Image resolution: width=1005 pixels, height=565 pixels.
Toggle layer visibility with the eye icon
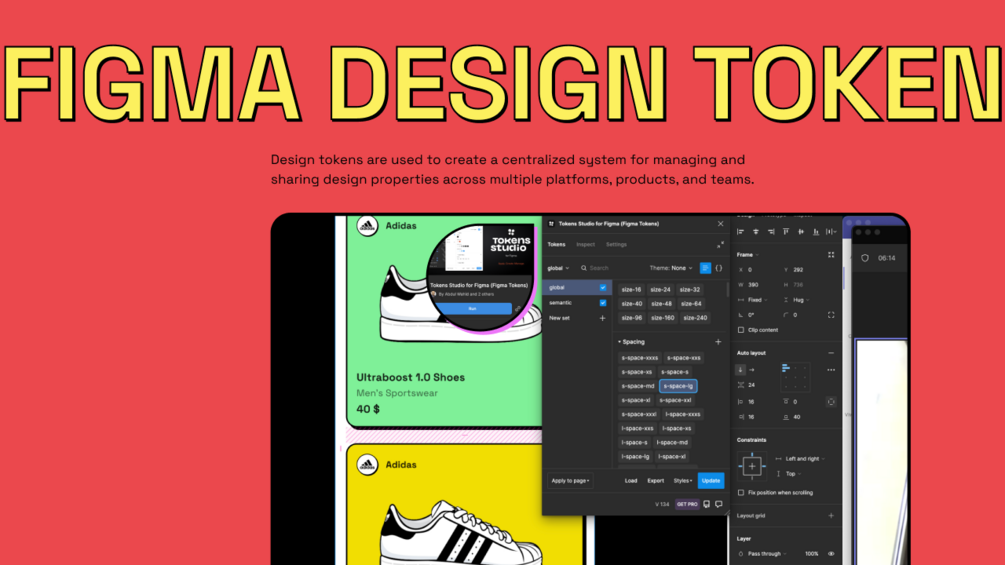(x=831, y=554)
